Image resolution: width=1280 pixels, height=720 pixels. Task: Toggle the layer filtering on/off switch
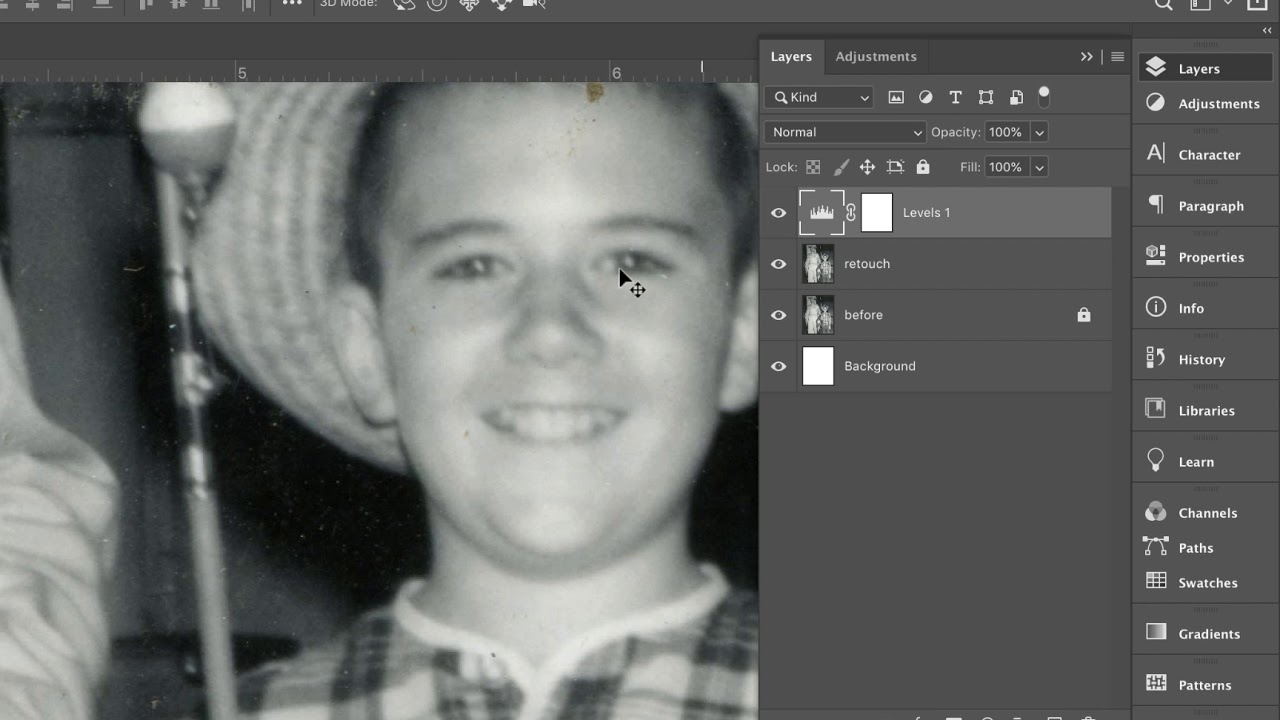pos(1044,96)
